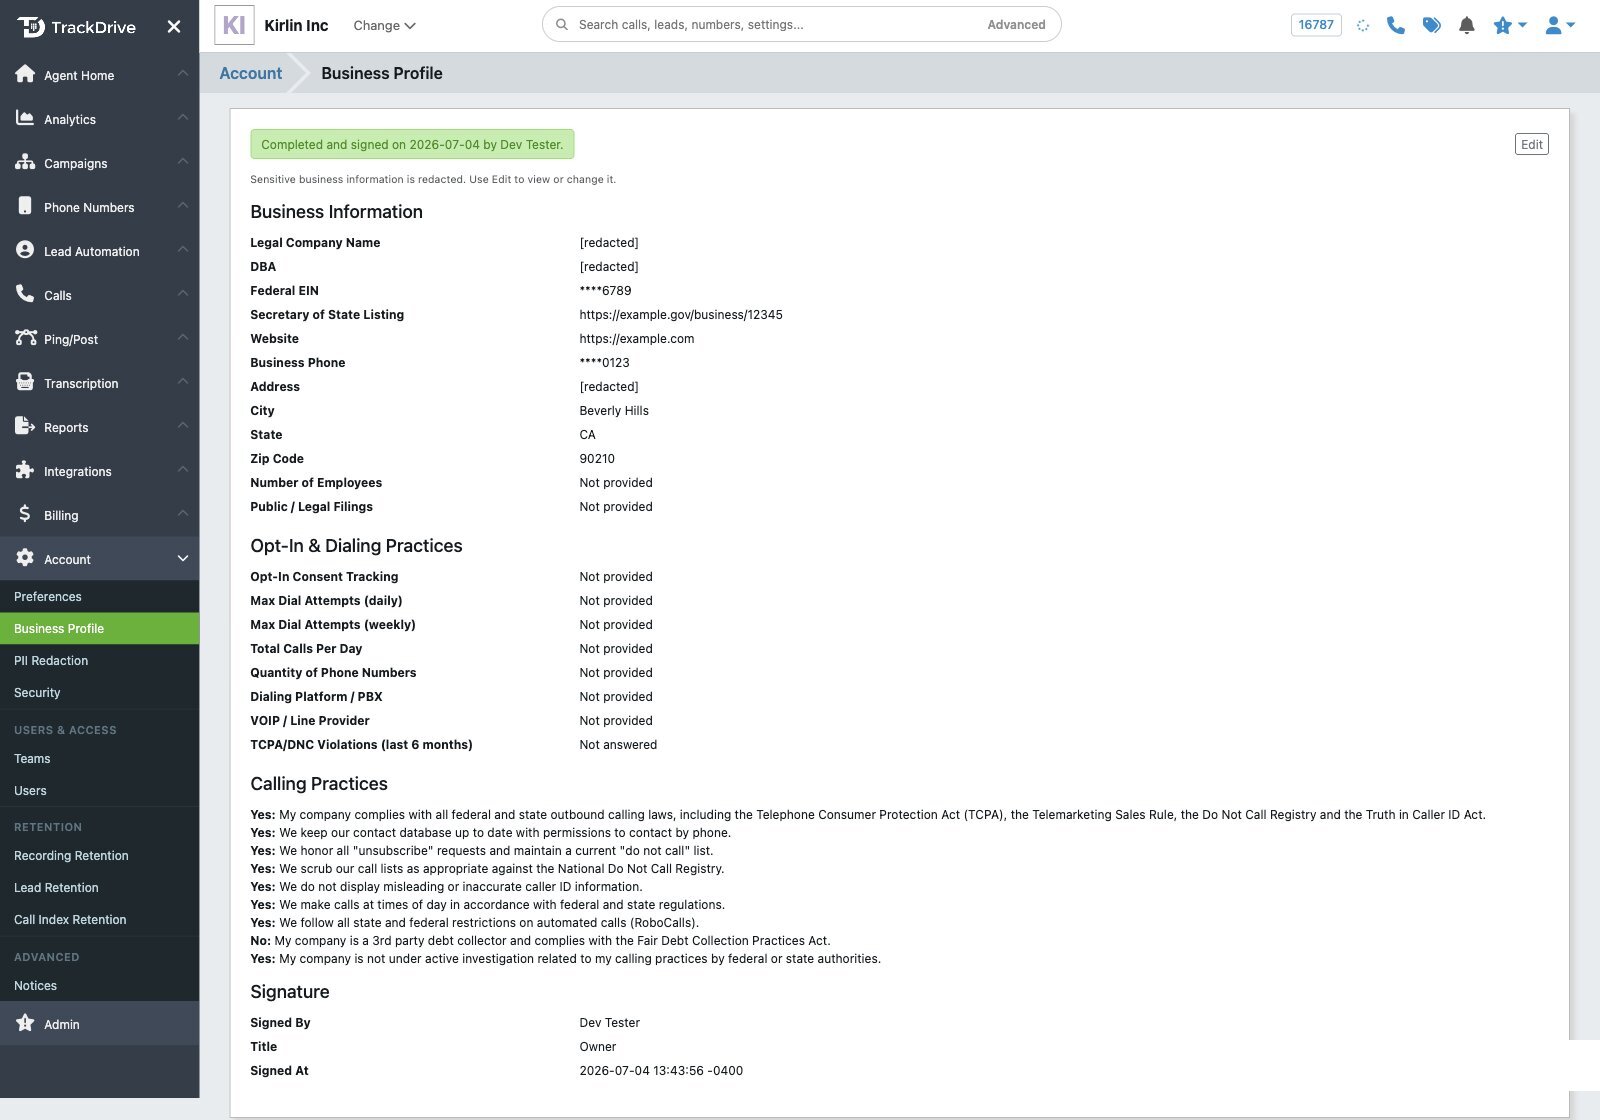Click the Campaigns sitemap icon
1600x1120 pixels.
click(x=25, y=162)
